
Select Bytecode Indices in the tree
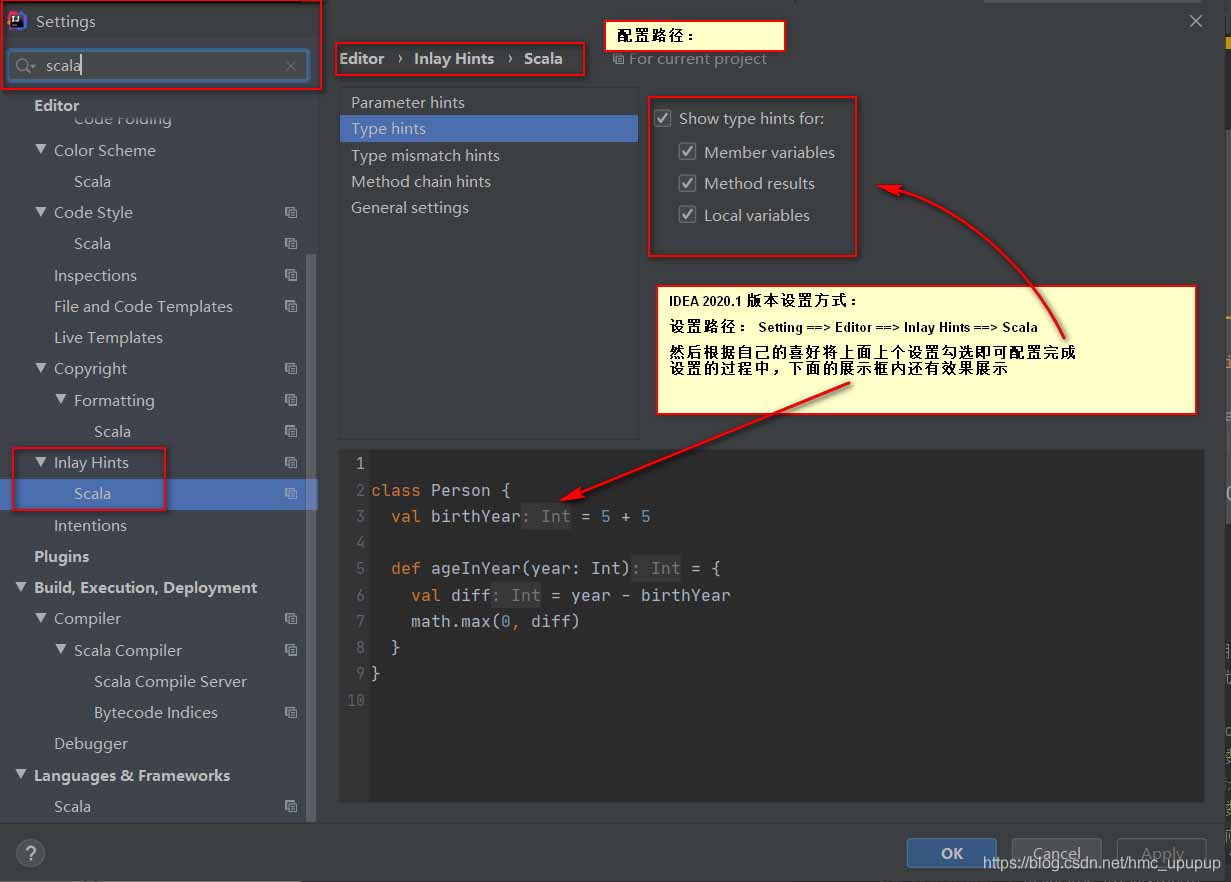click(x=156, y=712)
